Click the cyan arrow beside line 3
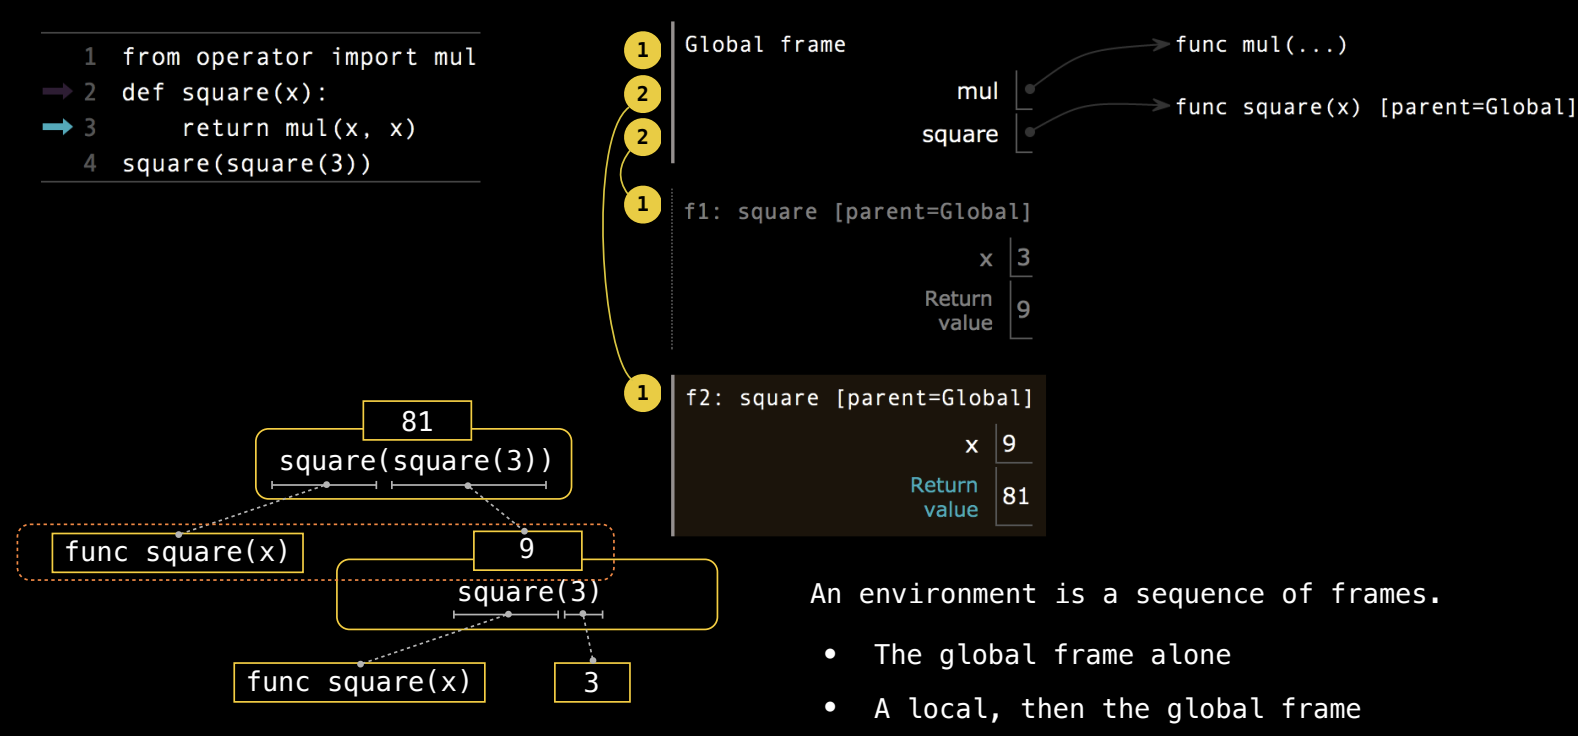 click(x=57, y=127)
